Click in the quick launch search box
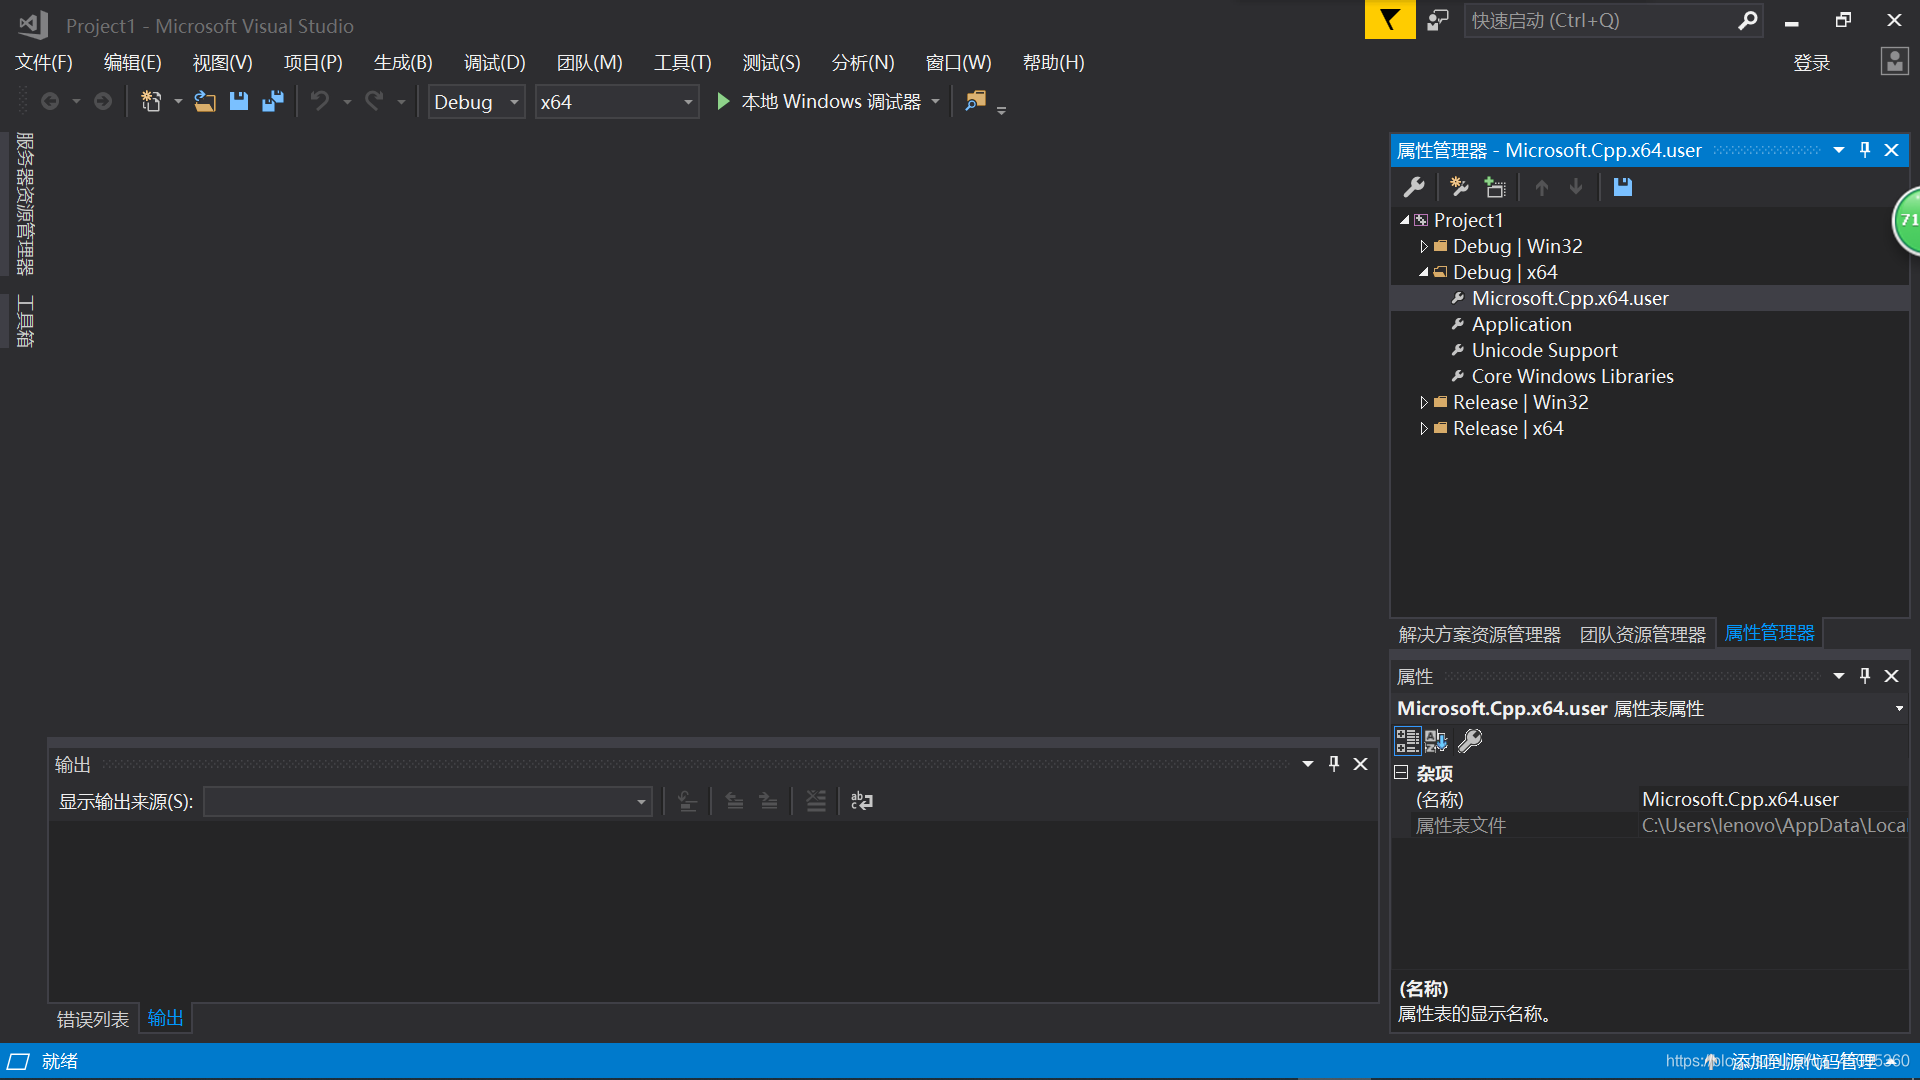 1600,20
